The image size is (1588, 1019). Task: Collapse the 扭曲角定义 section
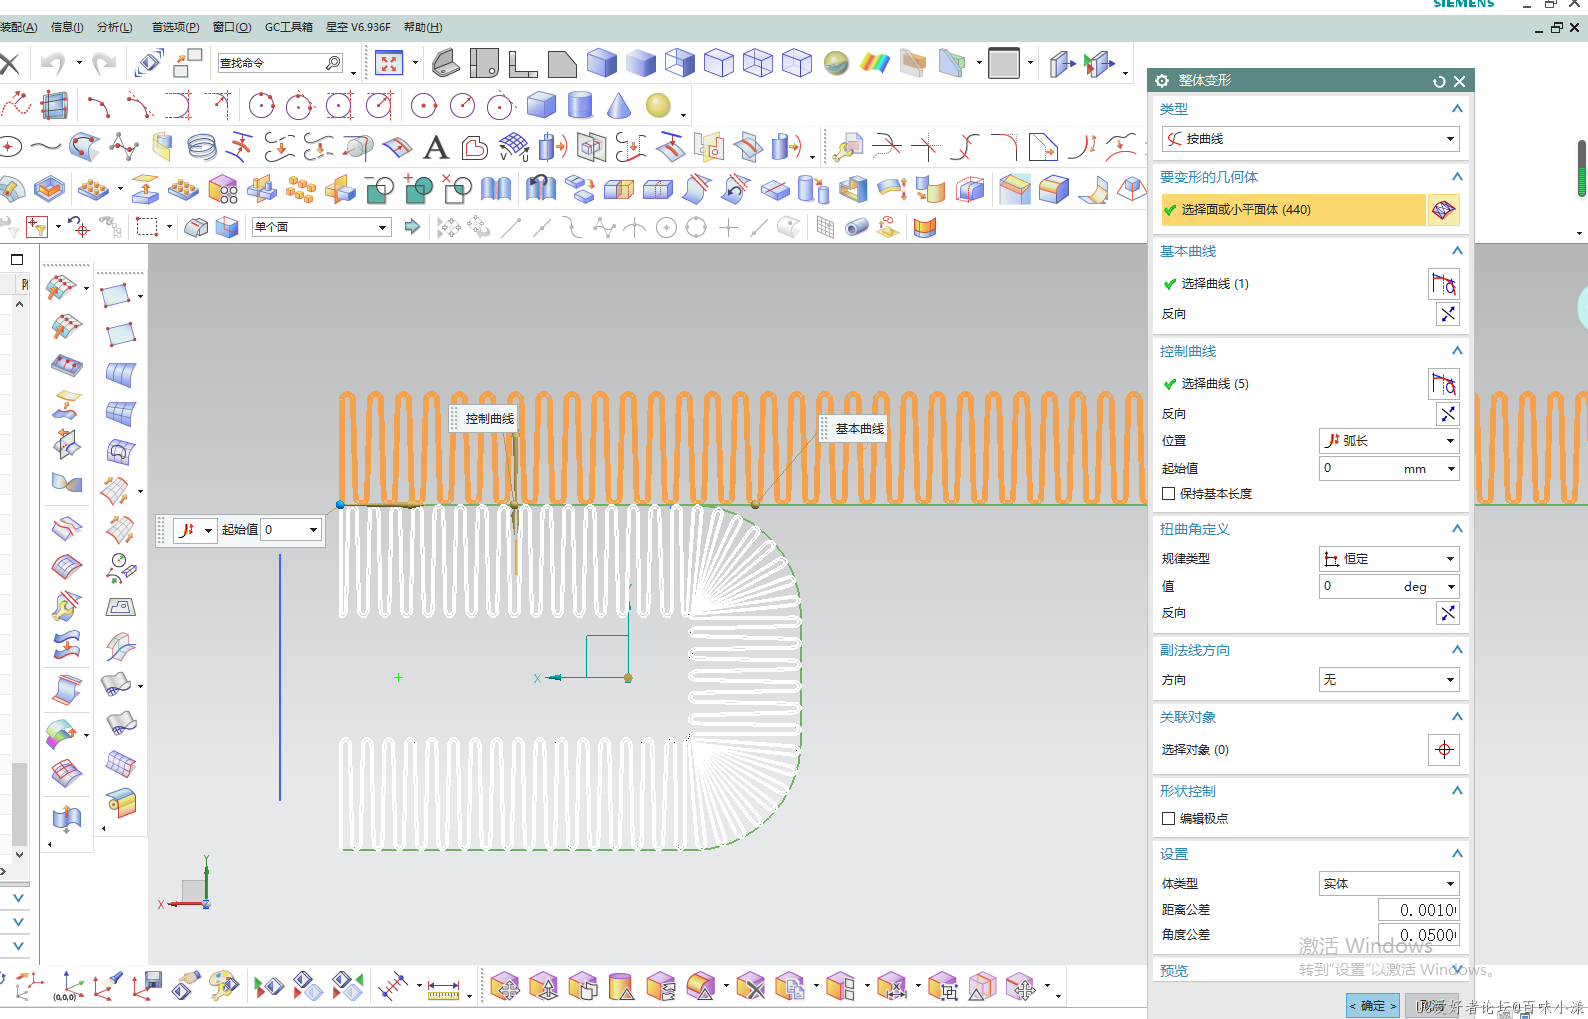(1457, 529)
